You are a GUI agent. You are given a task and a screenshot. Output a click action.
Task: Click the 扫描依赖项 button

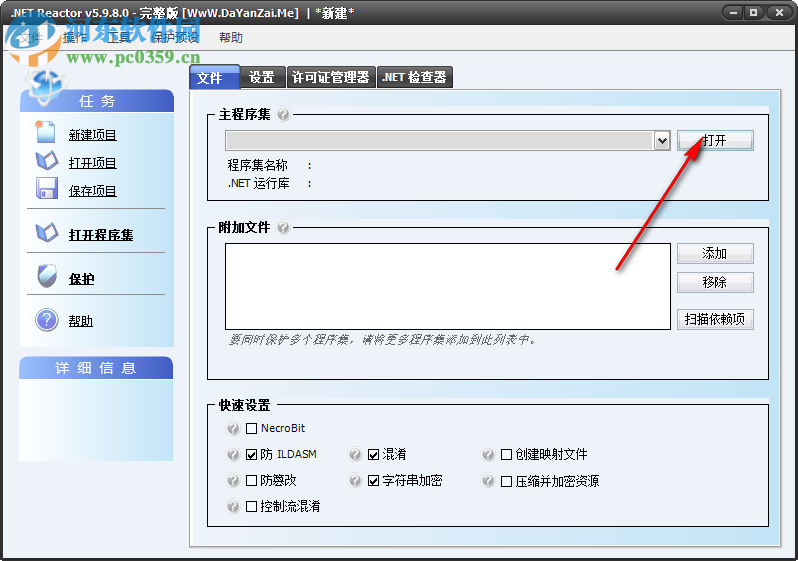(x=715, y=319)
